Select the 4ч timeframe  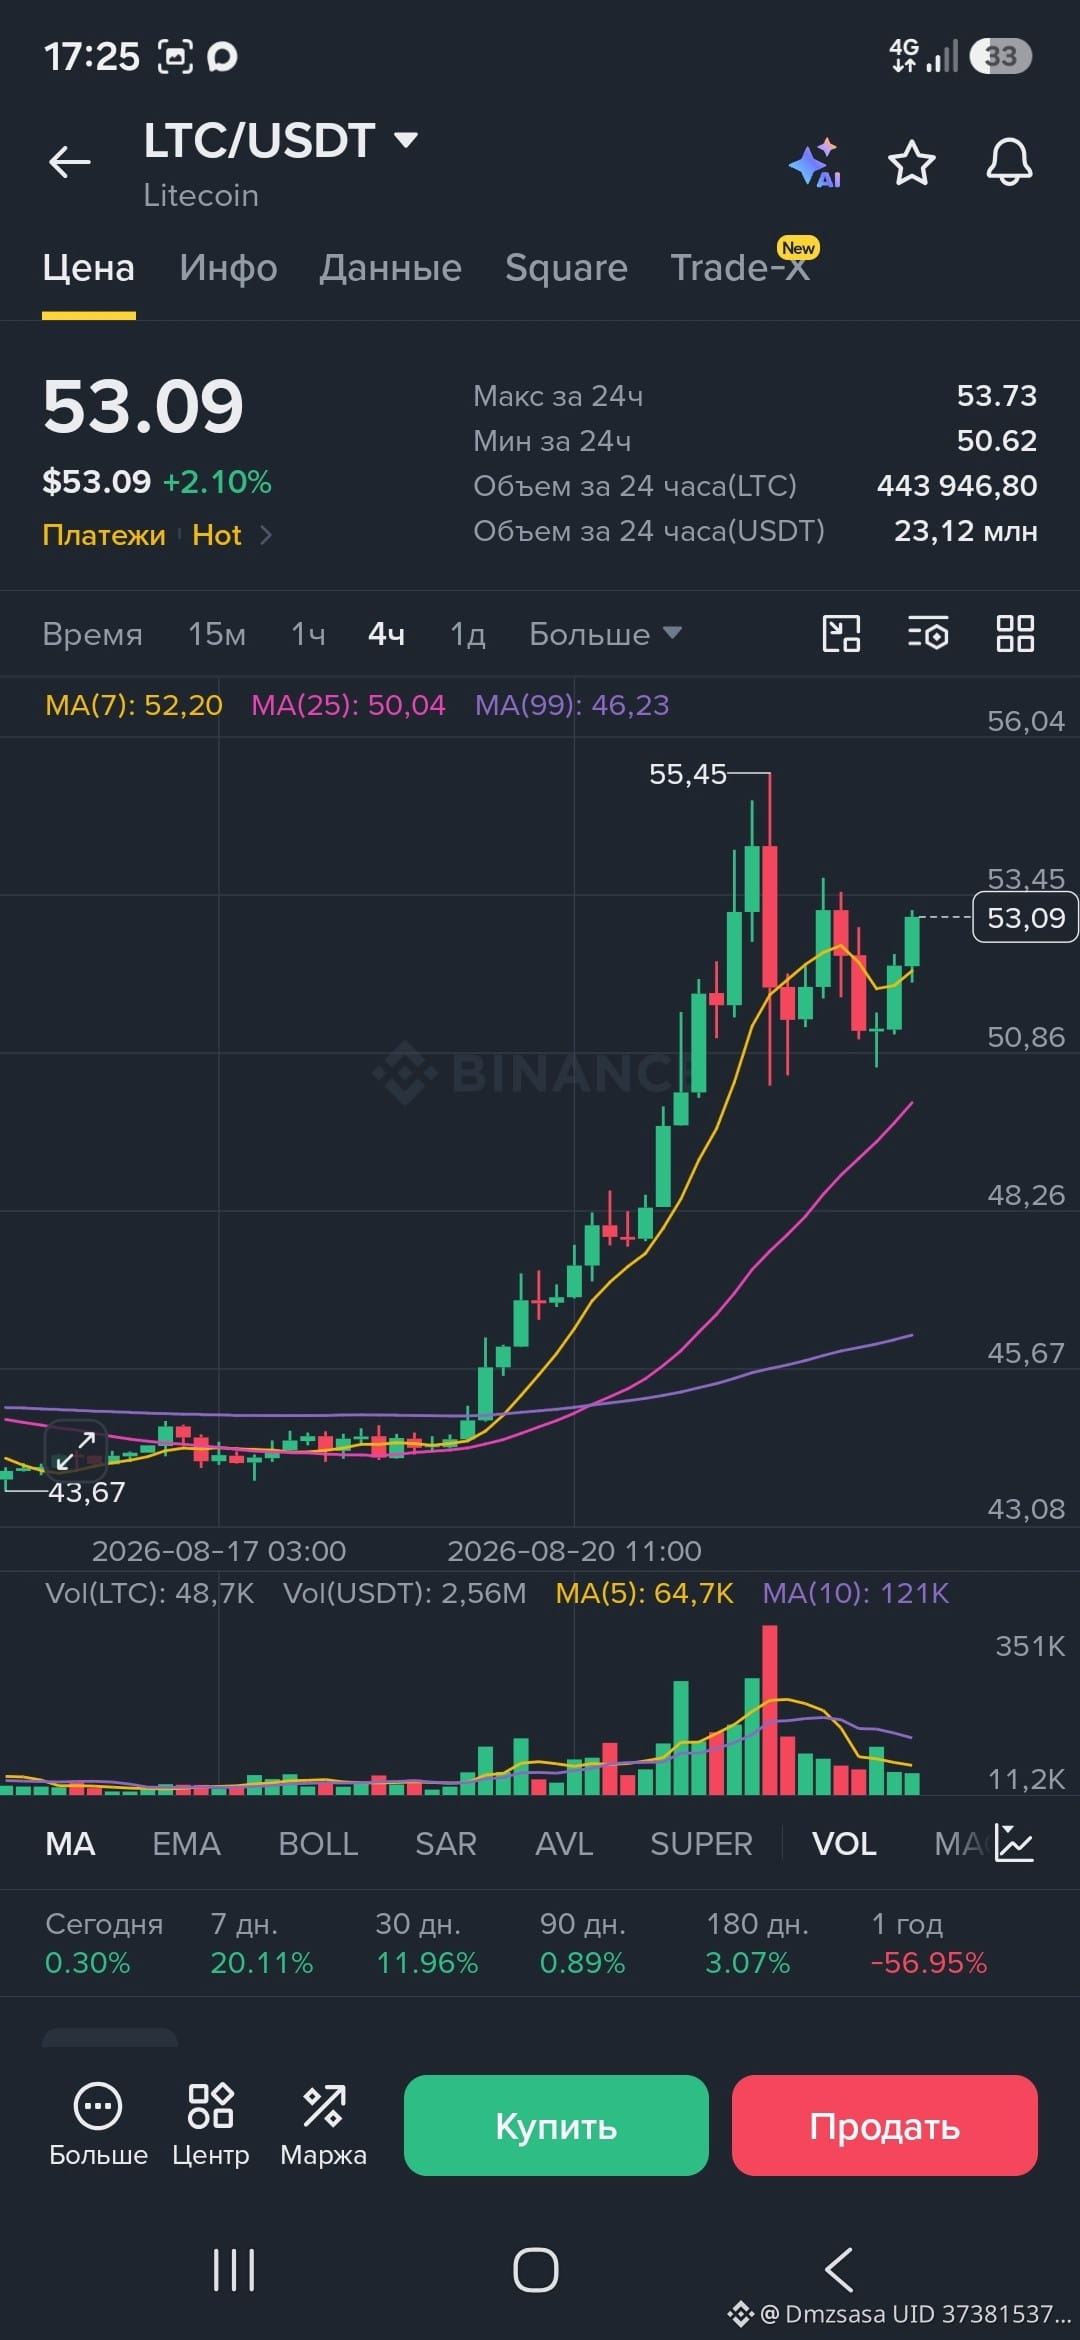point(386,634)
